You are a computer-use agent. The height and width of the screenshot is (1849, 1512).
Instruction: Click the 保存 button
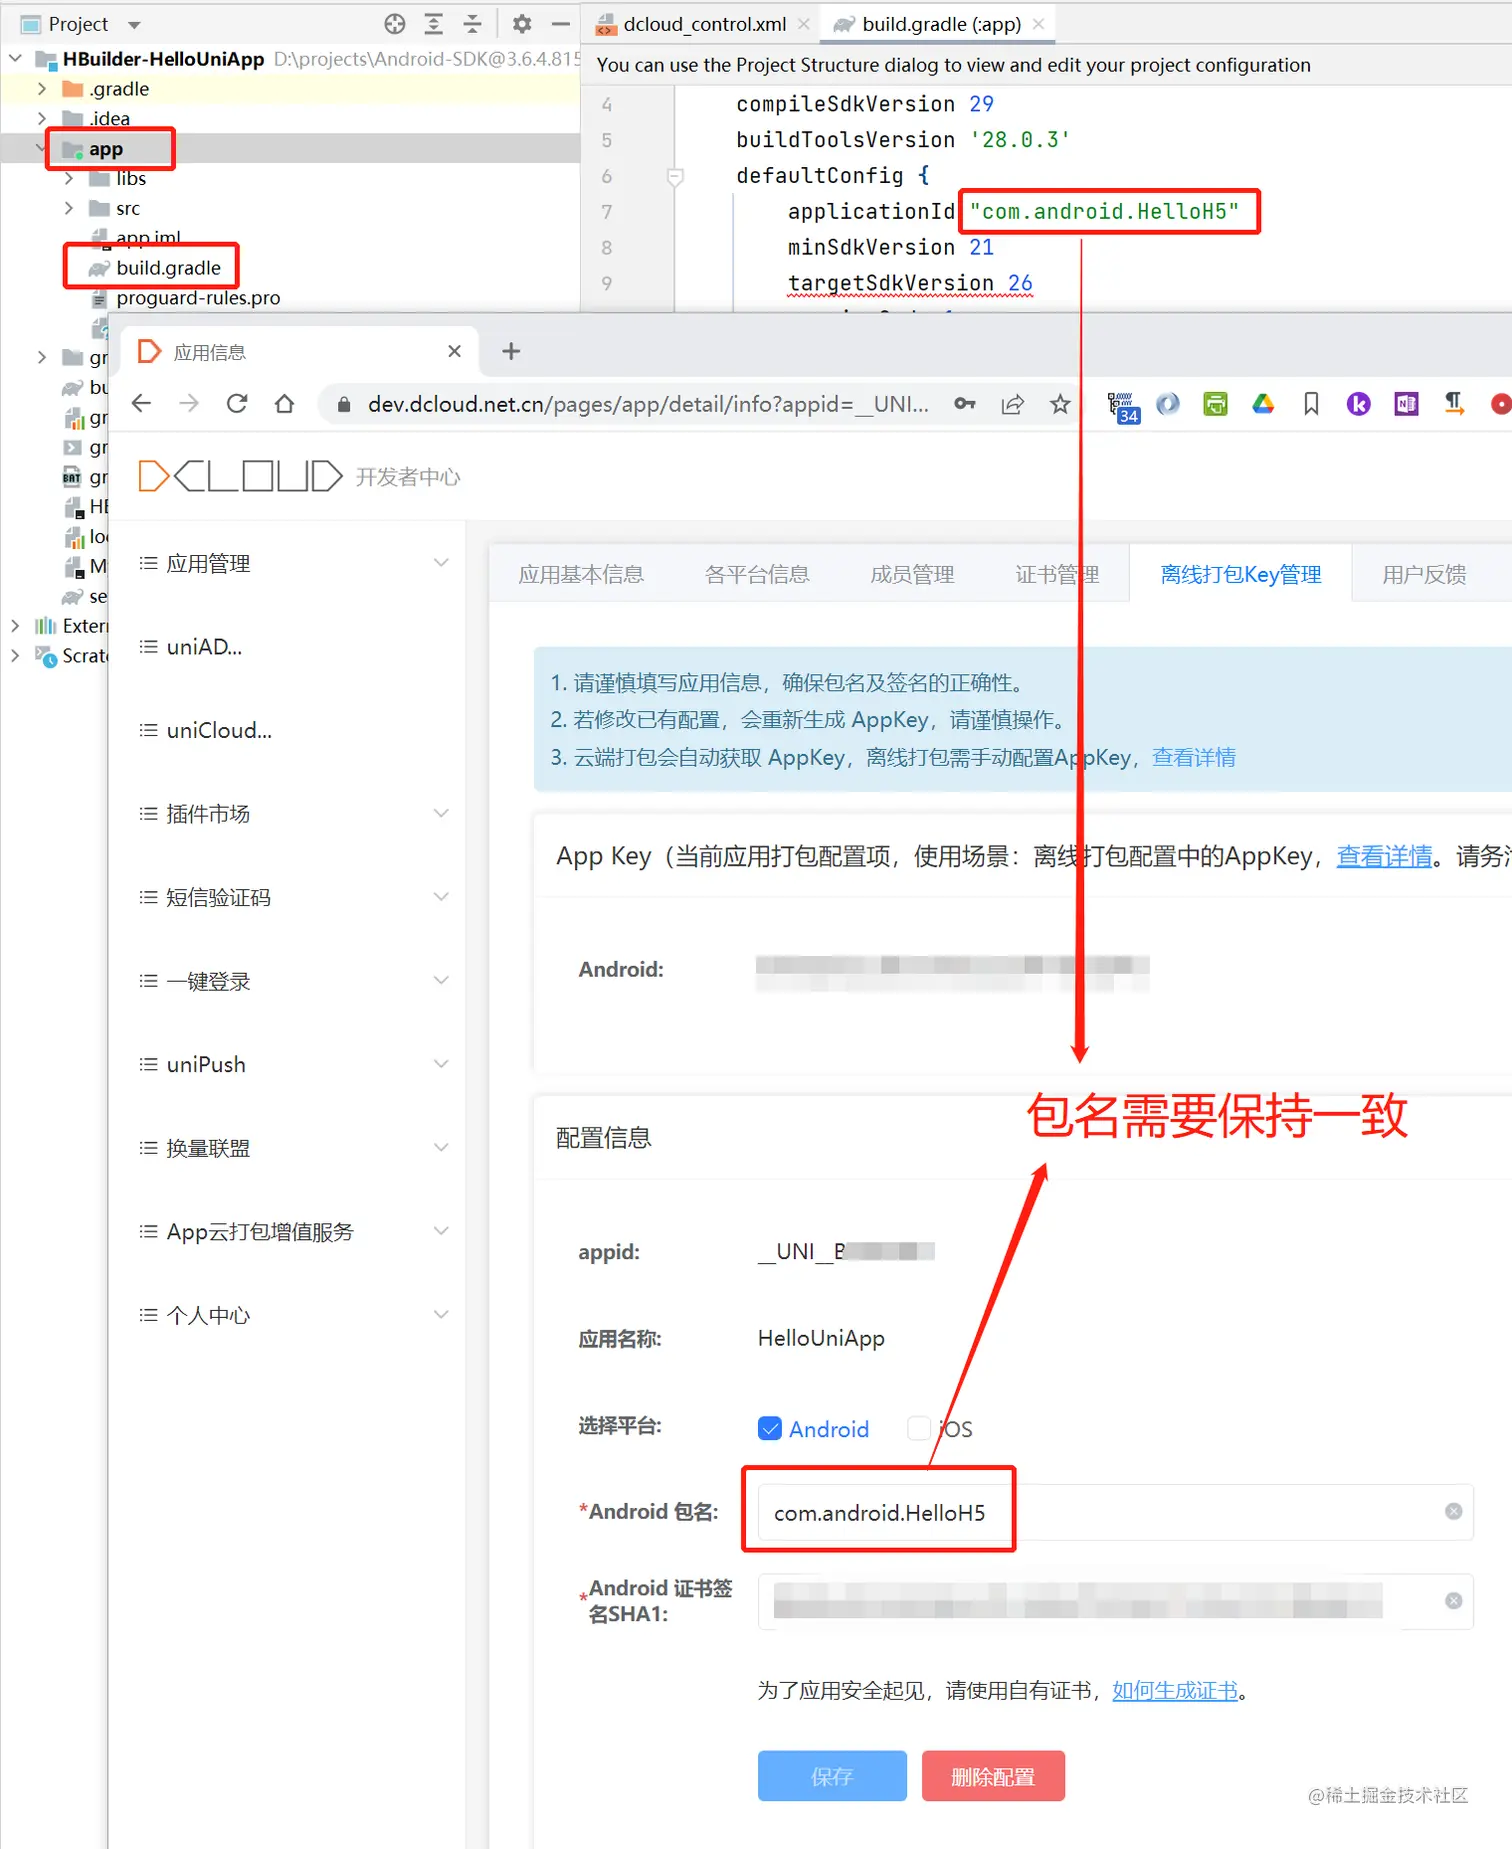pyautogui.click(x=832, y=1775)
